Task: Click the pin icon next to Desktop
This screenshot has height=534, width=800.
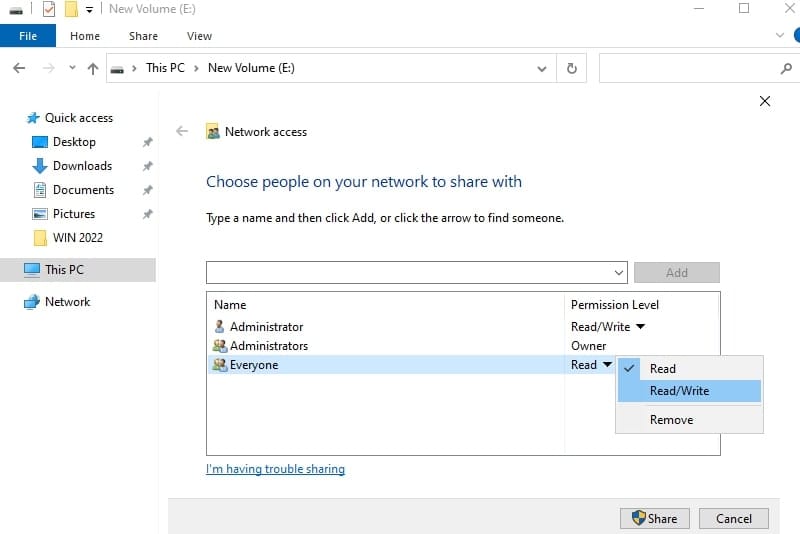Action: point(147,142)
